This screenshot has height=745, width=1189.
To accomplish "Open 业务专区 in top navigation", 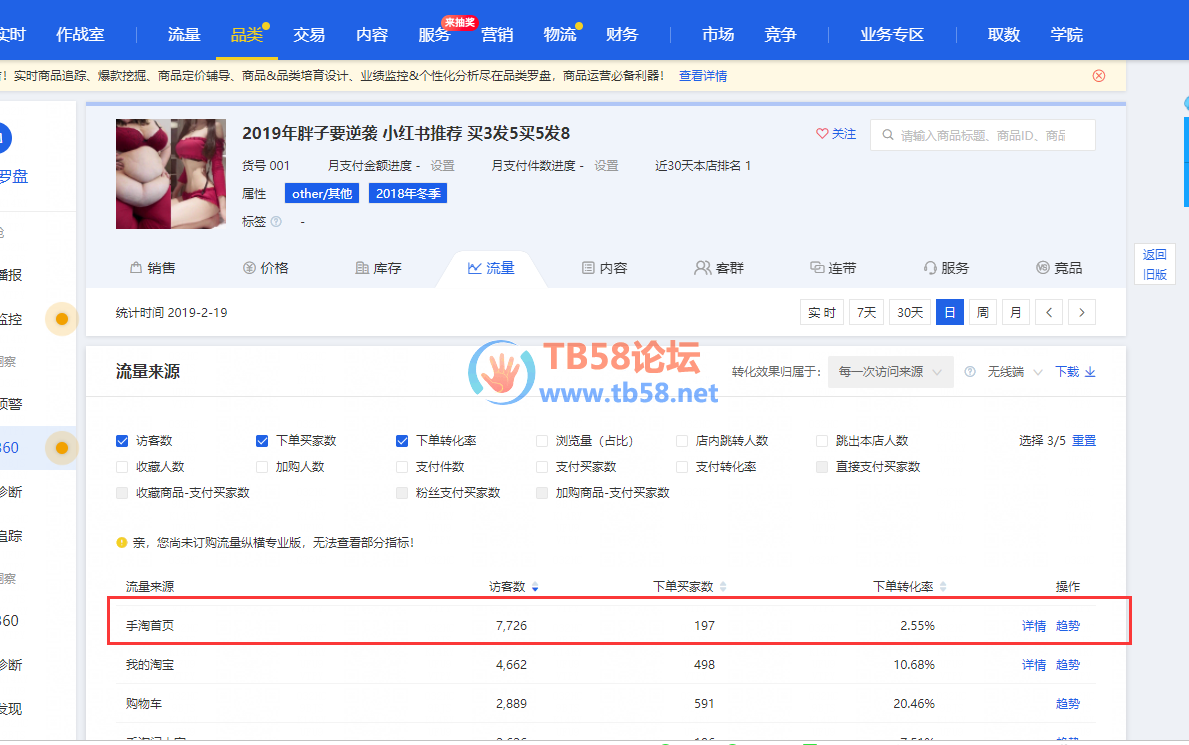I will 892,34.
